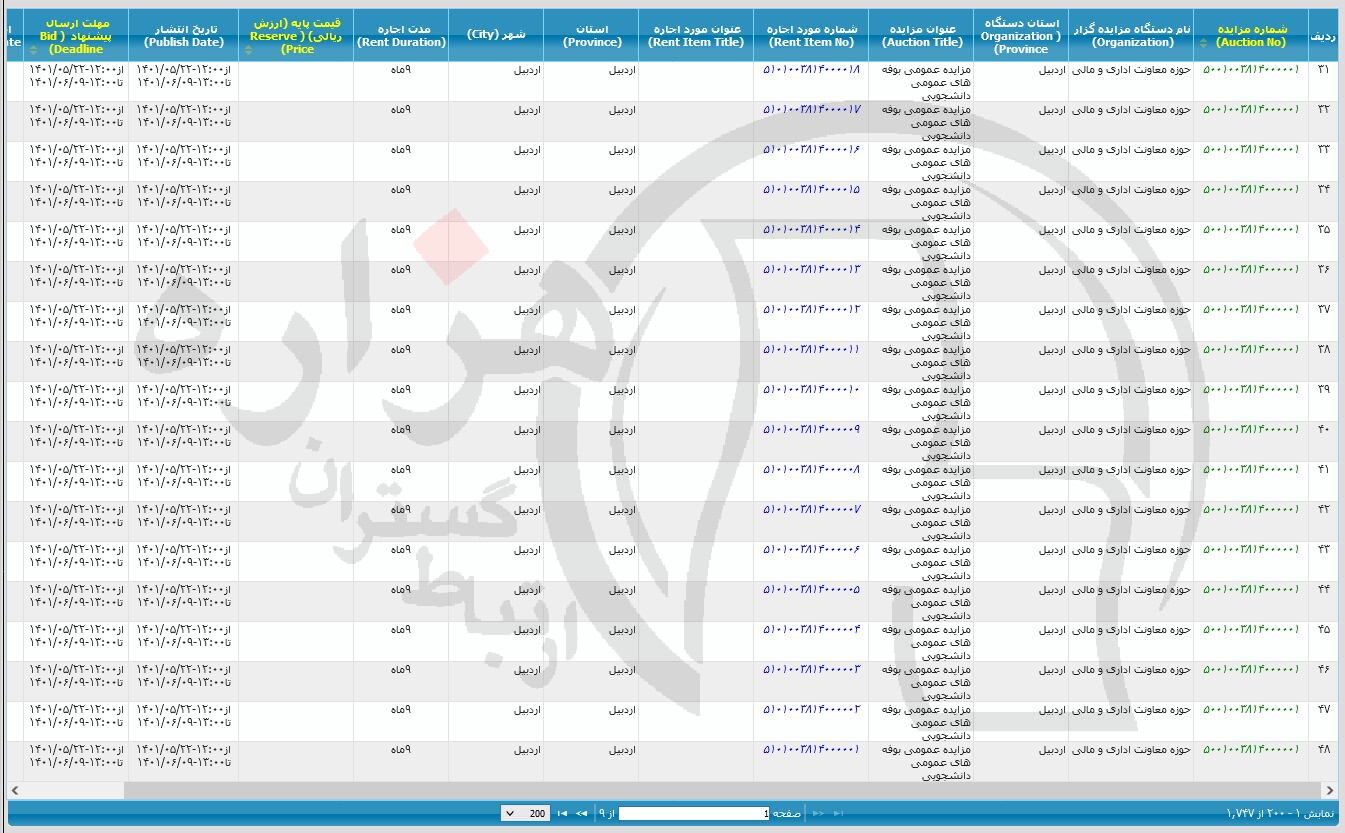This screenshot has width=1345, height=833.
Task: Select the province cell اردبیل in row ۳۱
Action: pos(591,81)
